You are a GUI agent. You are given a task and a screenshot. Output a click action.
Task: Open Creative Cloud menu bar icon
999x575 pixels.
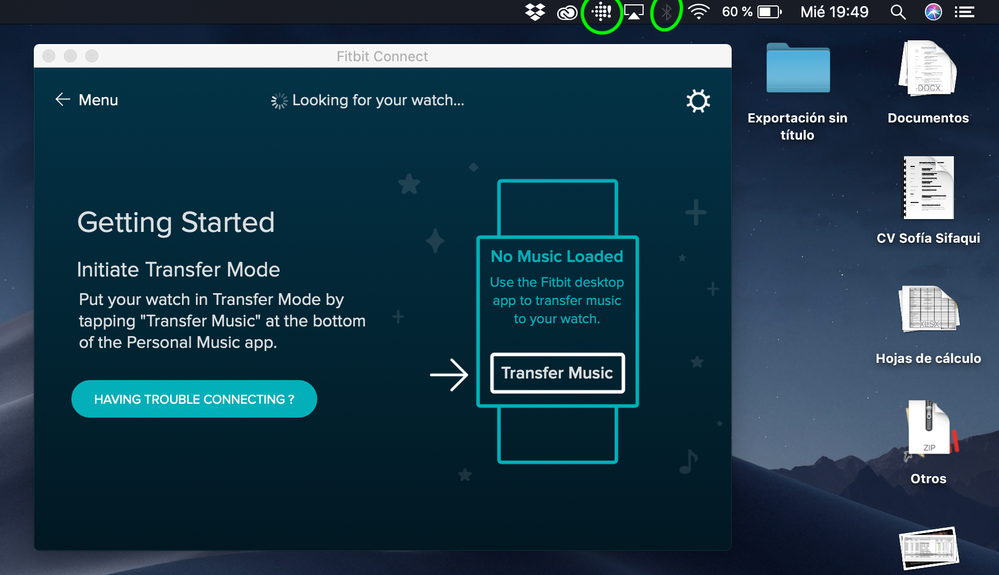[567, 12]
